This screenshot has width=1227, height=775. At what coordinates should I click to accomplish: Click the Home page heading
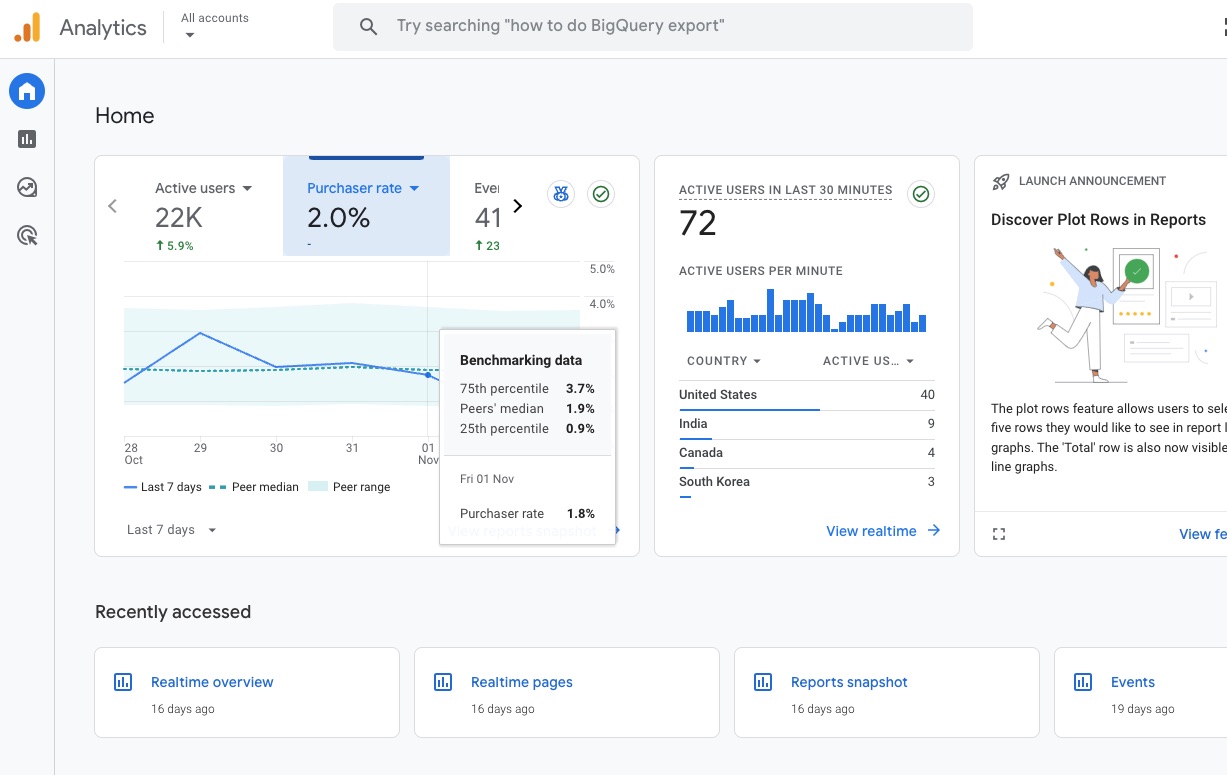coord(124,116)
